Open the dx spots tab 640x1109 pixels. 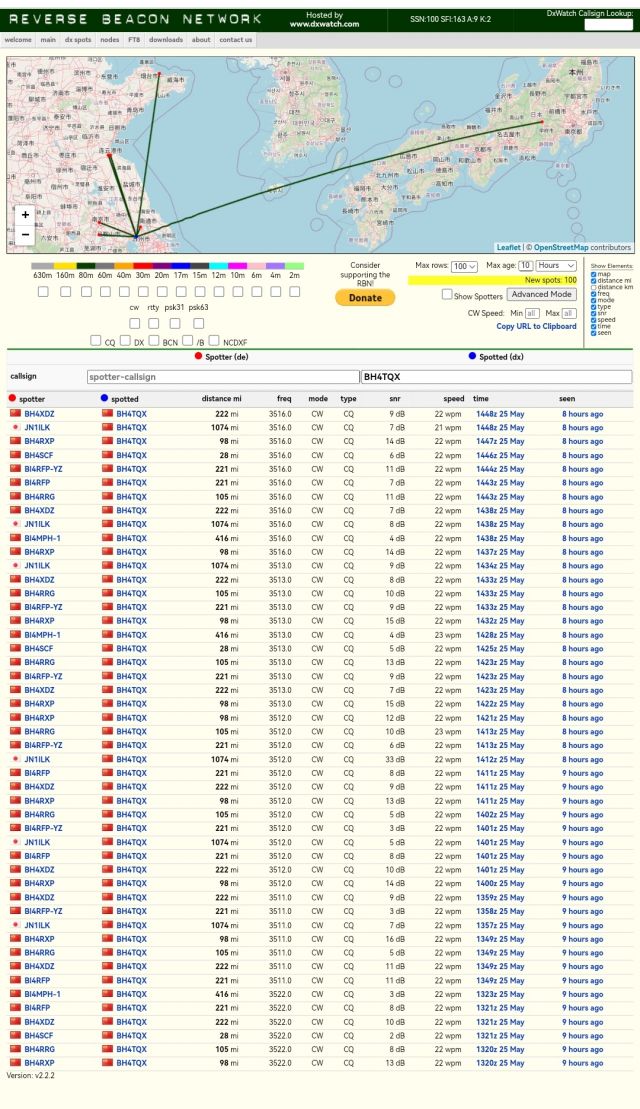pyautogui.click(x=78, y=40)
